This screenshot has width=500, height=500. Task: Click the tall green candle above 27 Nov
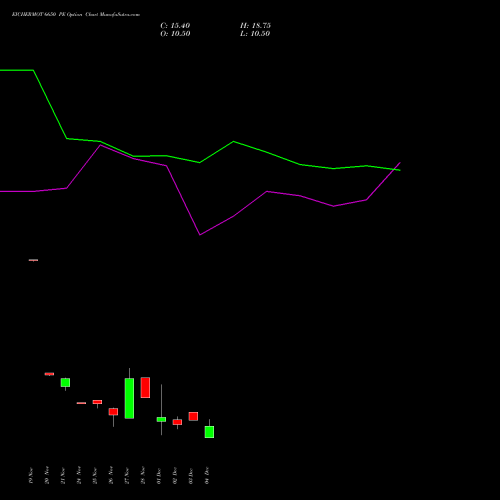tap(129, 398)
